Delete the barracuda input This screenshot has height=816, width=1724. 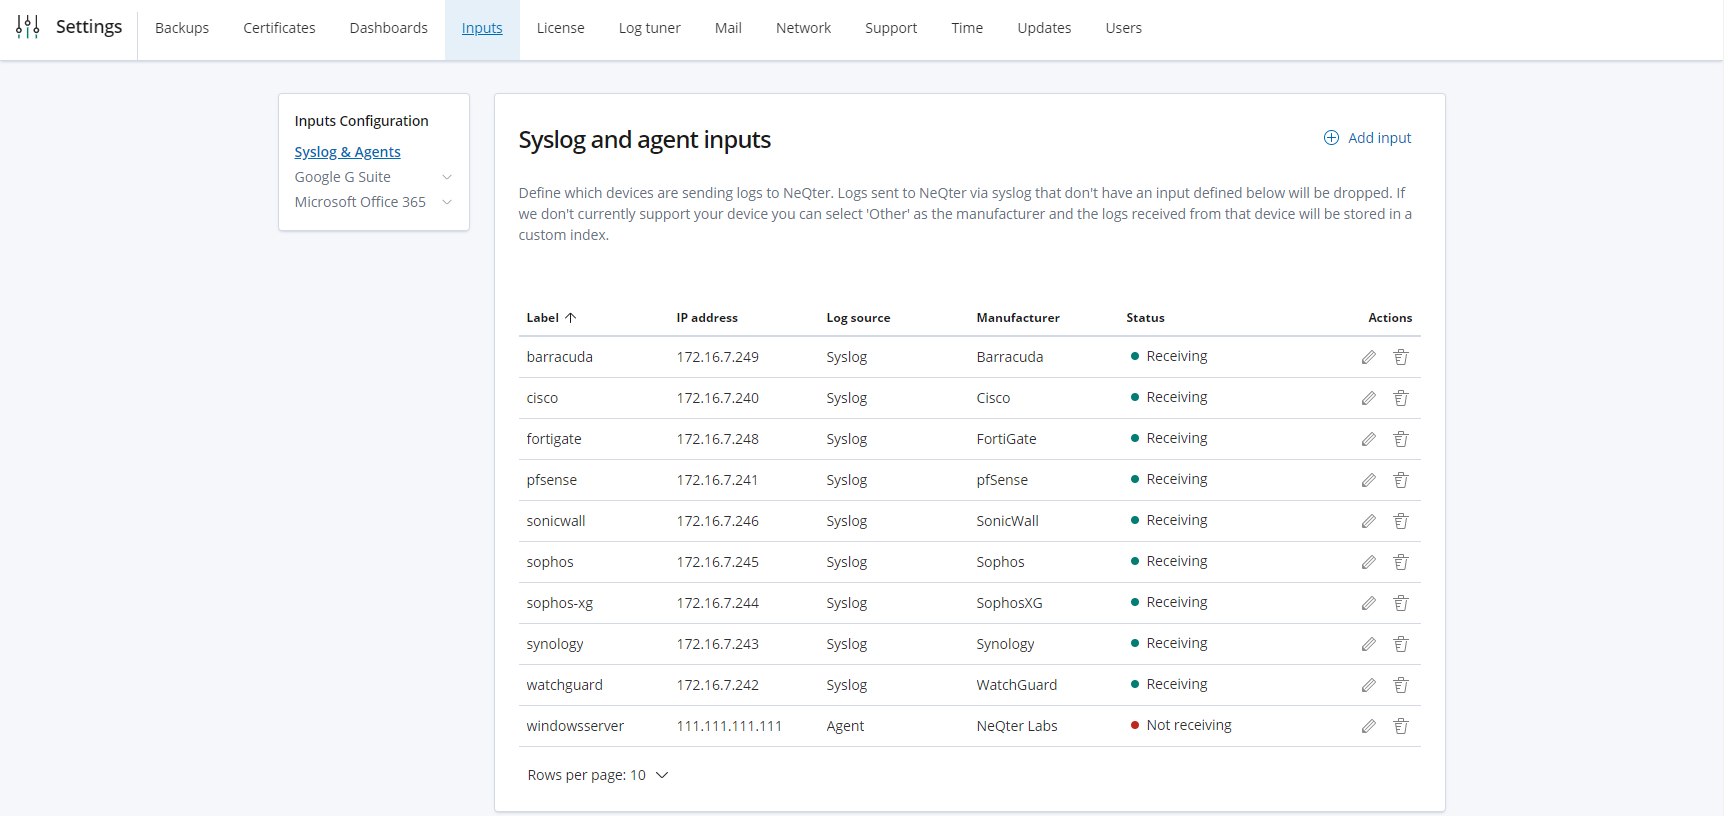point(1401,357)
